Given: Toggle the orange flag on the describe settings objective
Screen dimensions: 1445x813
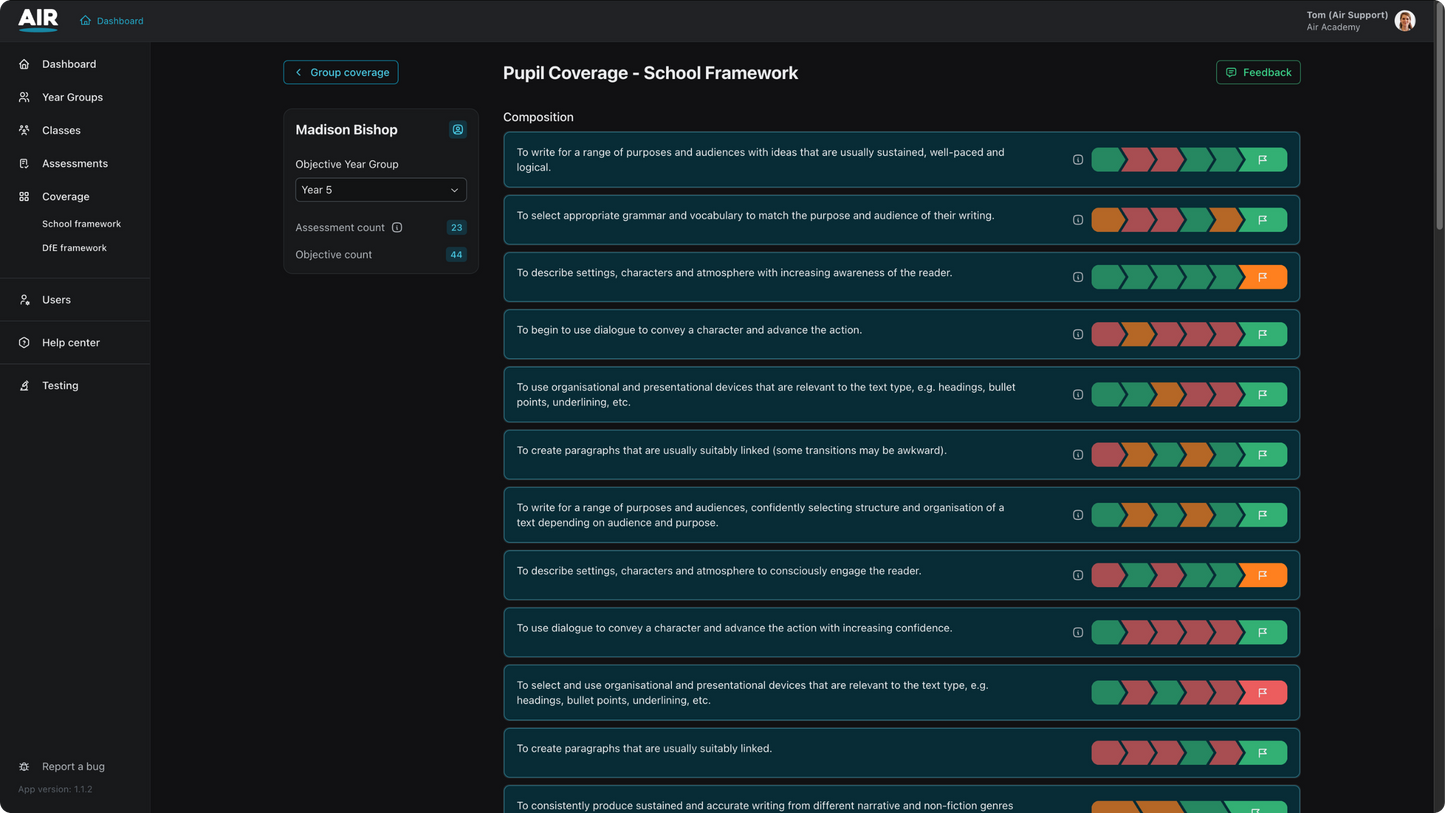Looking at the screenshot, I should coord(1262,277).
